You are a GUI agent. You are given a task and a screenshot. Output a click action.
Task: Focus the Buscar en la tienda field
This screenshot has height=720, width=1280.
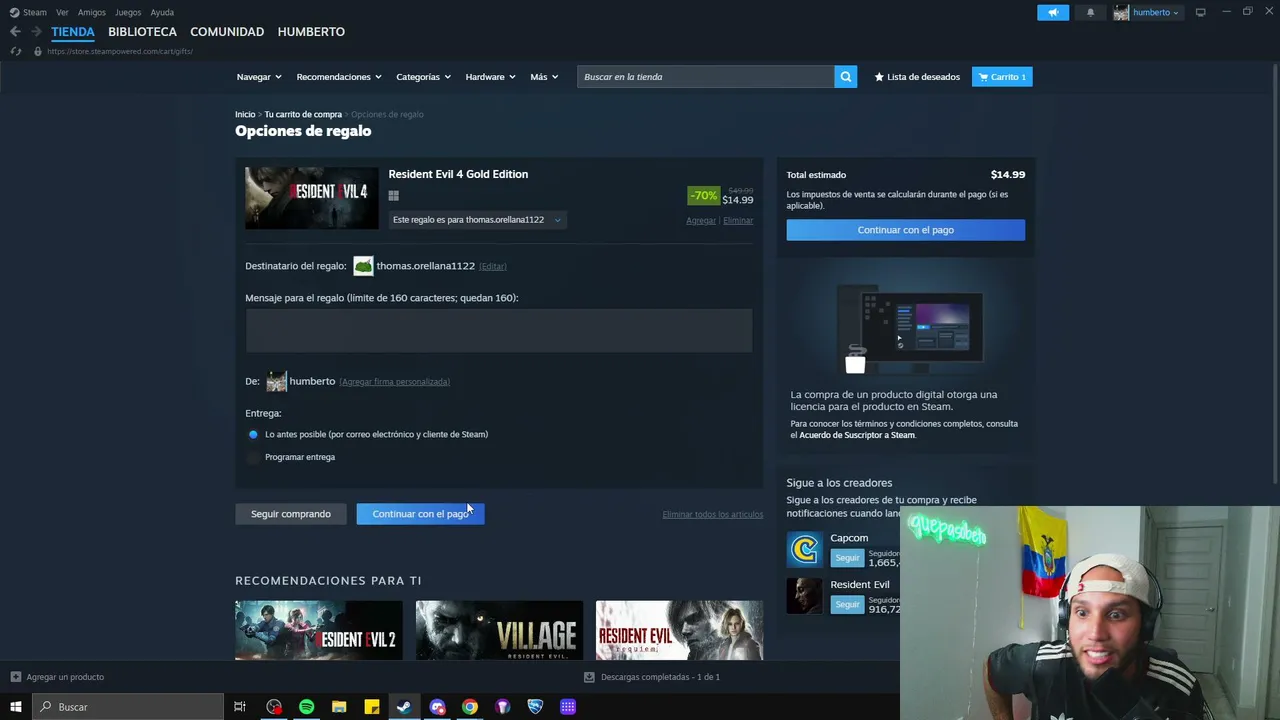click(705, 77)
